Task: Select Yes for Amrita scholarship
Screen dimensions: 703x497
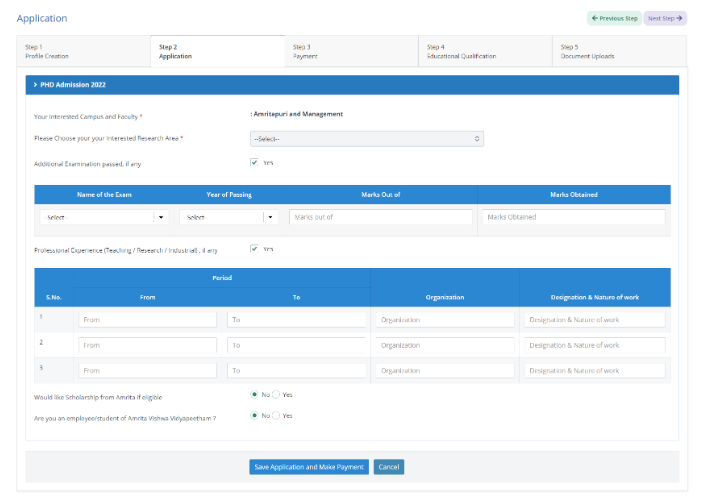Action: 277,395
